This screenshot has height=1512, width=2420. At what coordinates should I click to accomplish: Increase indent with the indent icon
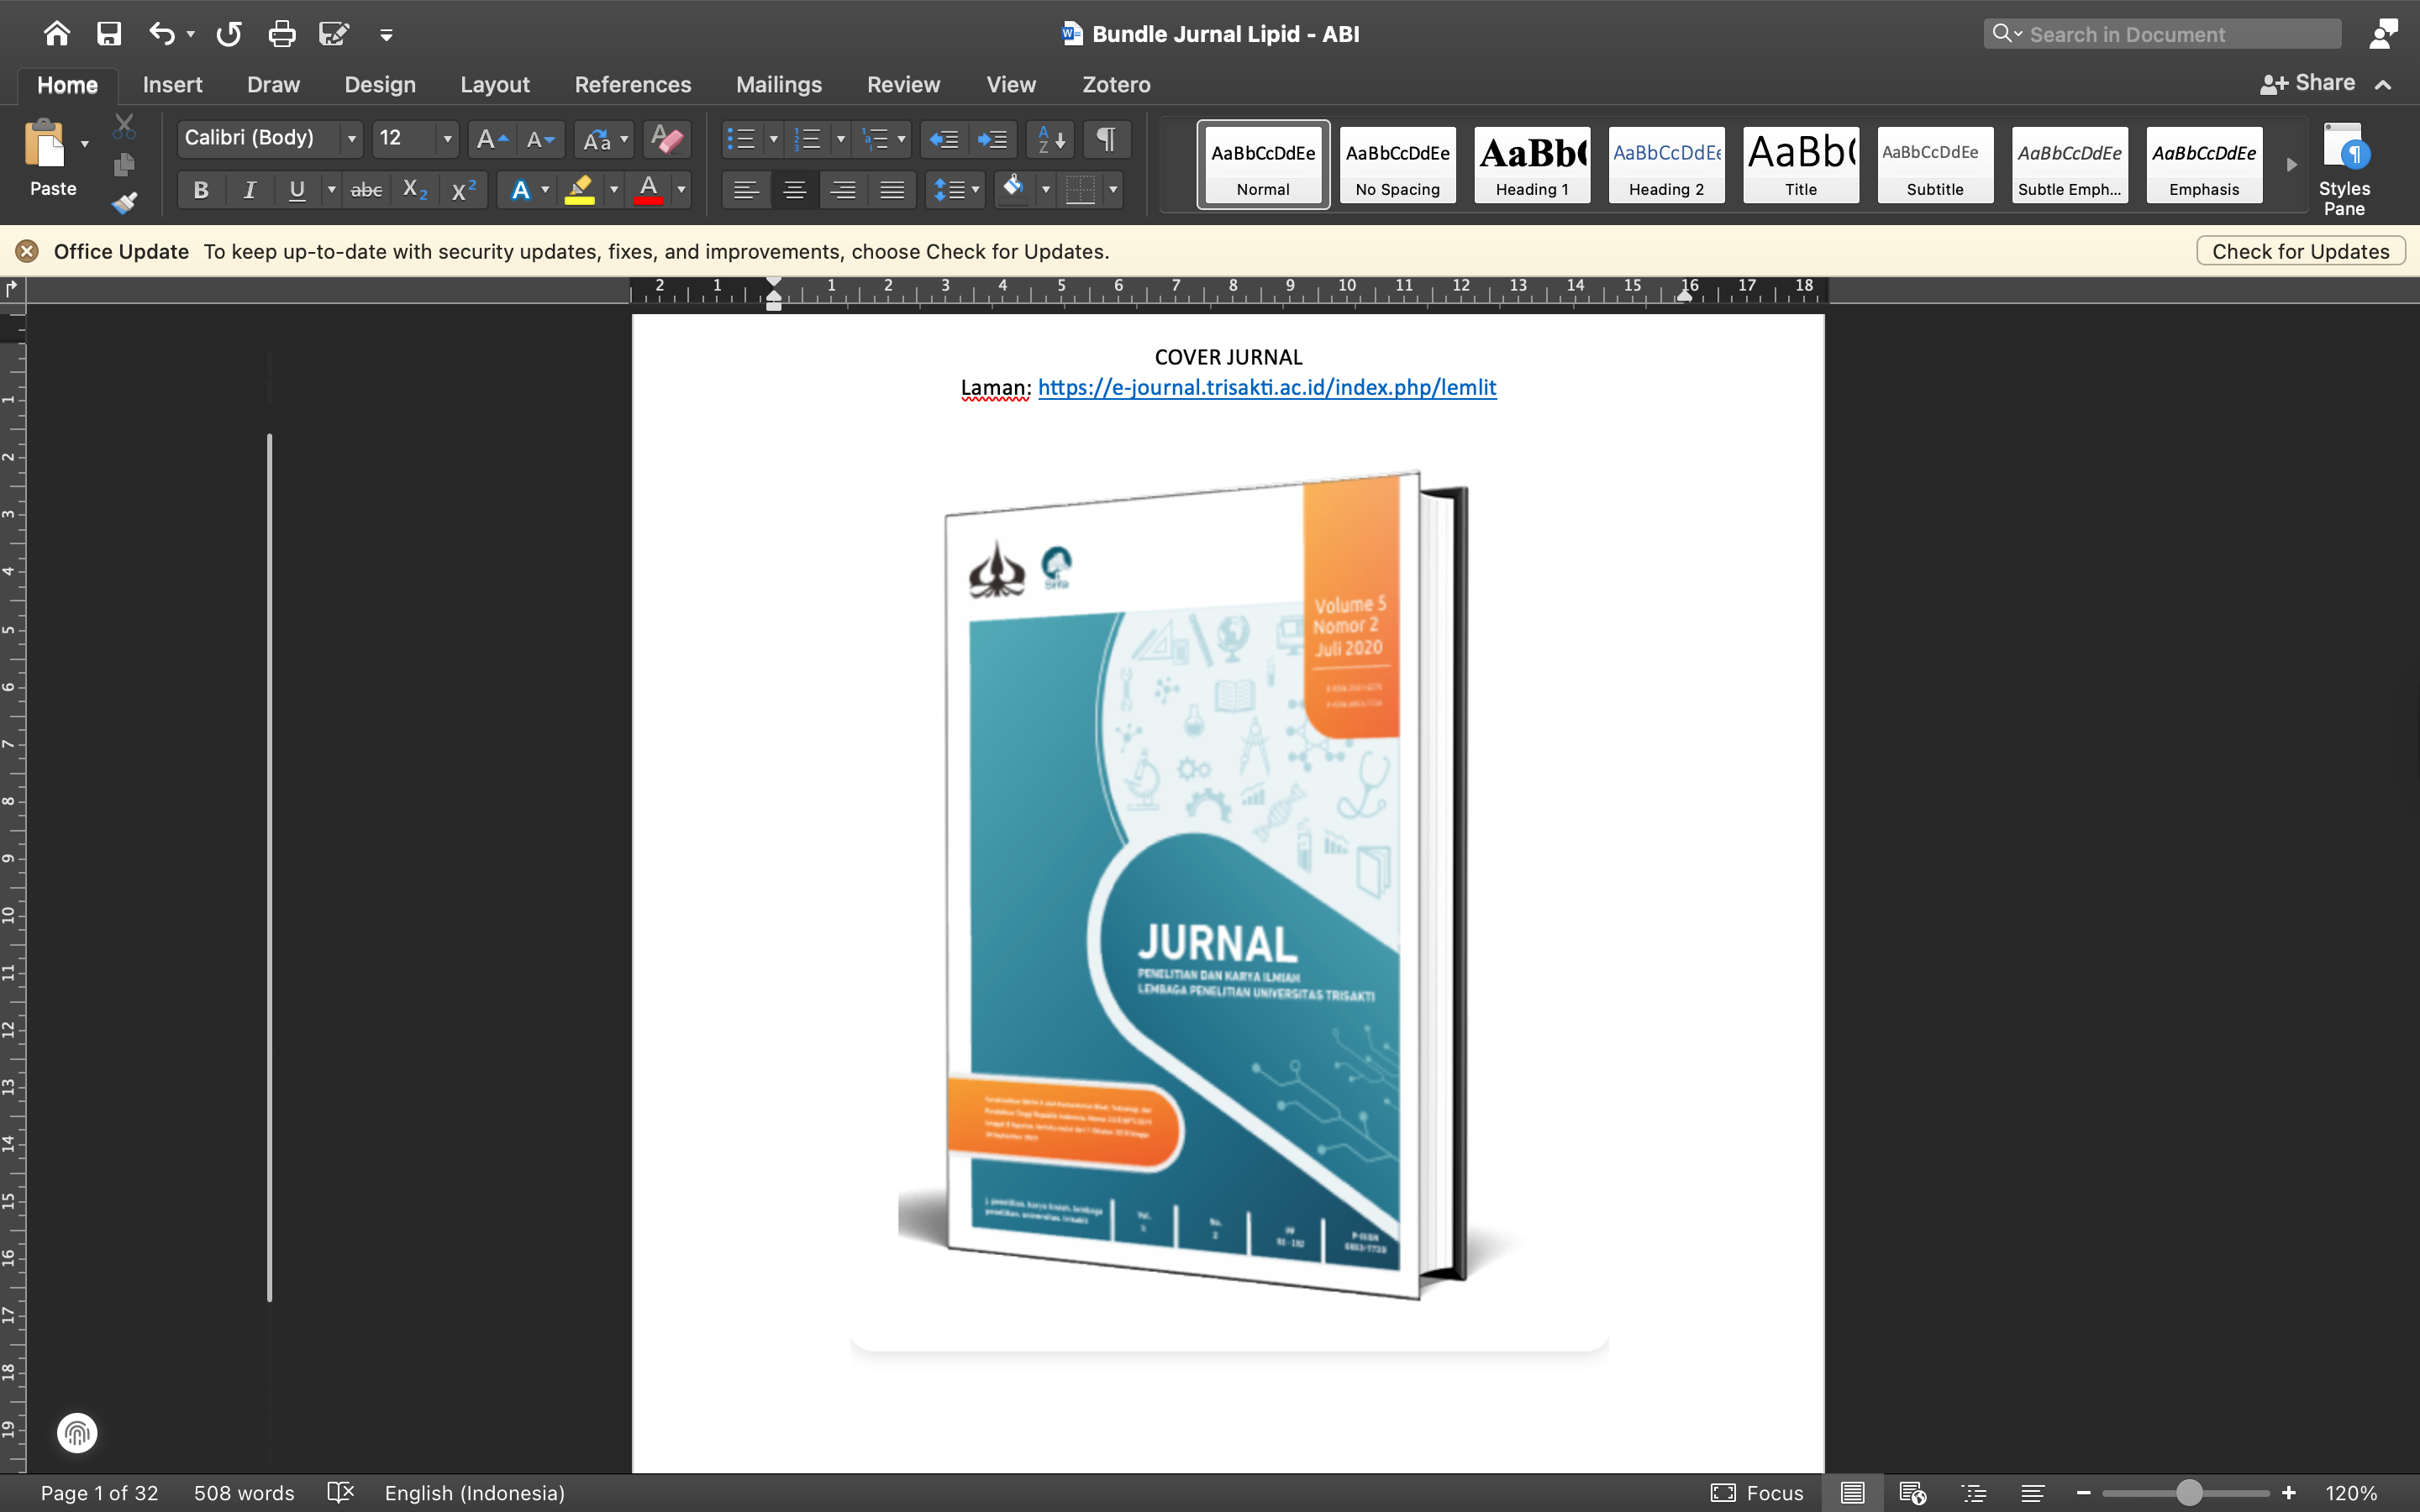tap(992, 139)
